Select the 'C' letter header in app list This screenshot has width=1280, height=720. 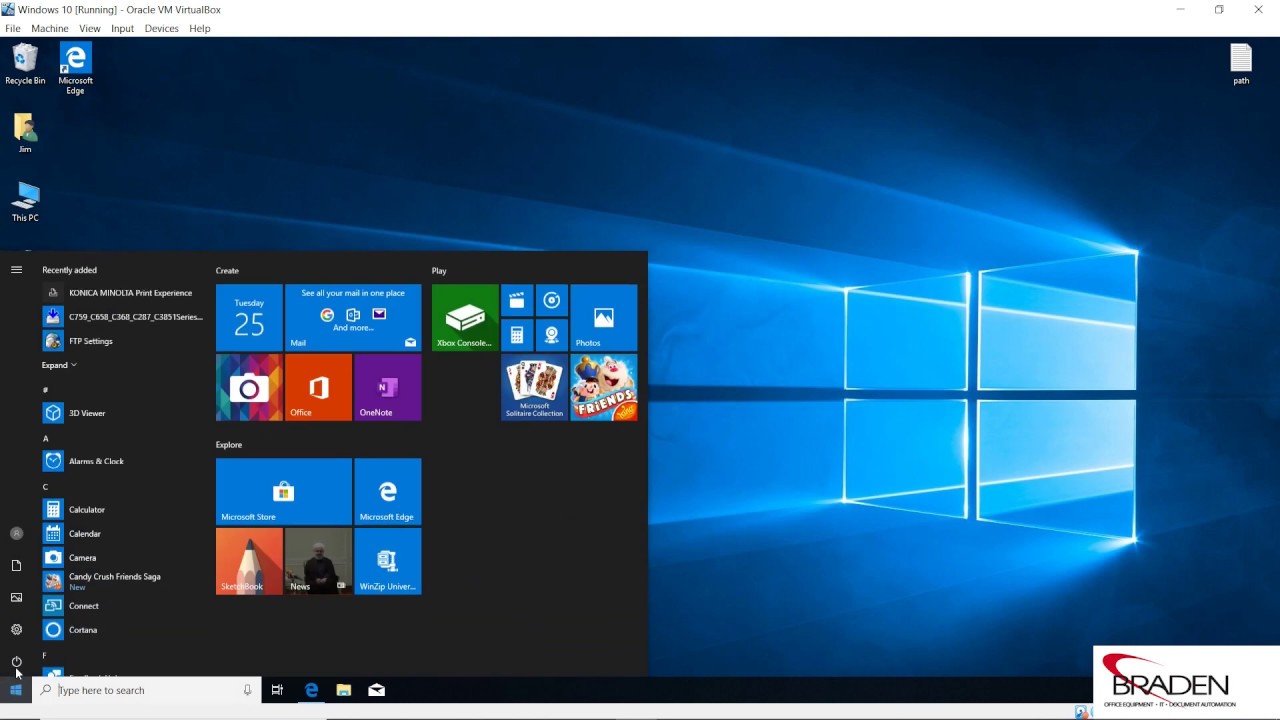[45, 487]
